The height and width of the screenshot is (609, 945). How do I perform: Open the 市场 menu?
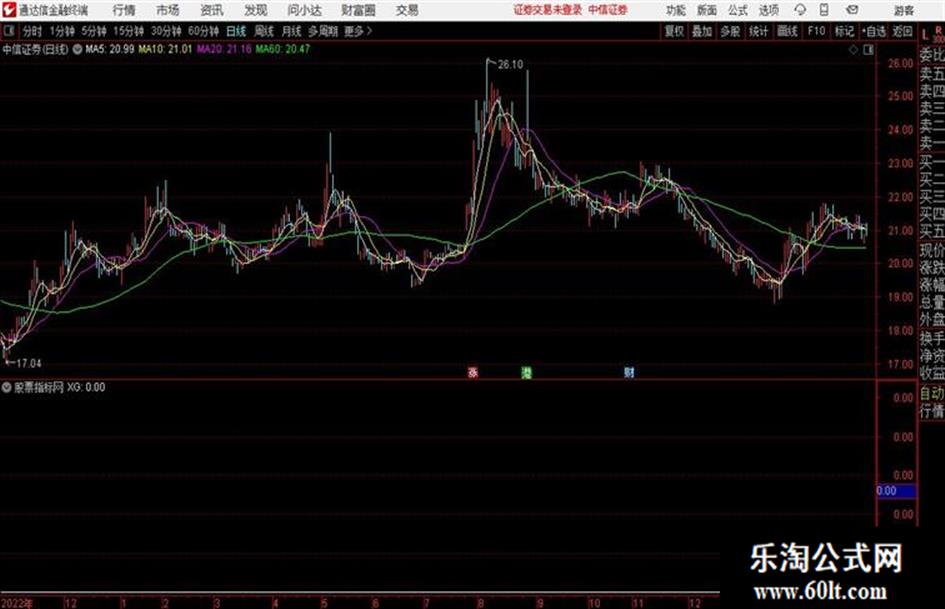pyautogui.click(x=168, y=10)
